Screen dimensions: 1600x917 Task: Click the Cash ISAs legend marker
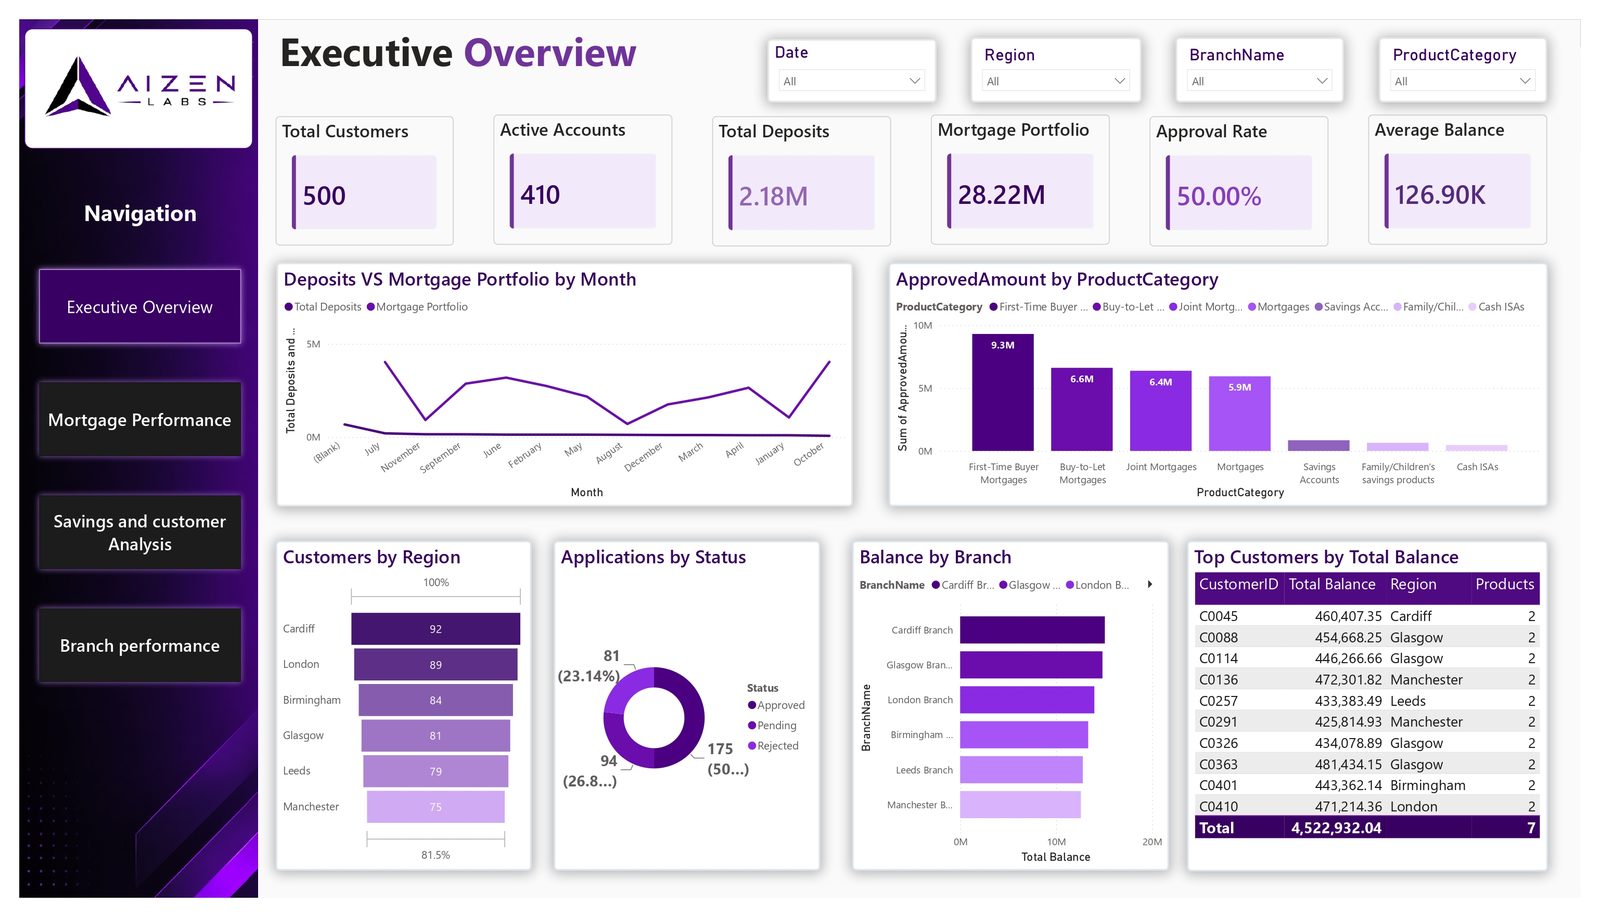tap(1472, 307)
